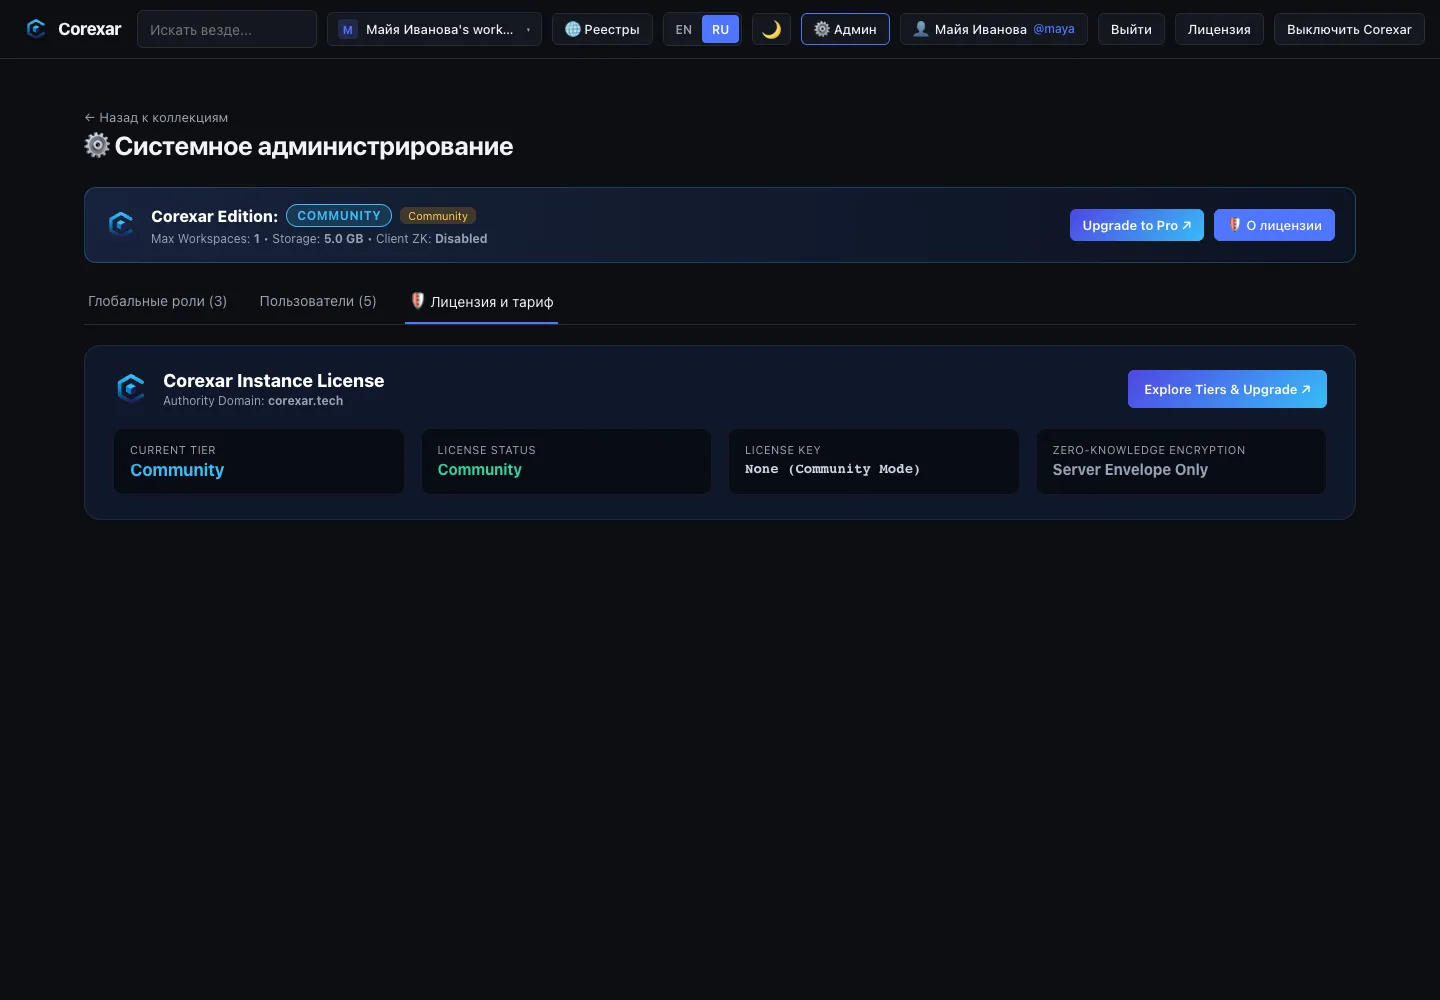The width and height of the screenshot is (1440, 1000).
Task: Click the Выйти logout button
Action: pos(1131,29)
